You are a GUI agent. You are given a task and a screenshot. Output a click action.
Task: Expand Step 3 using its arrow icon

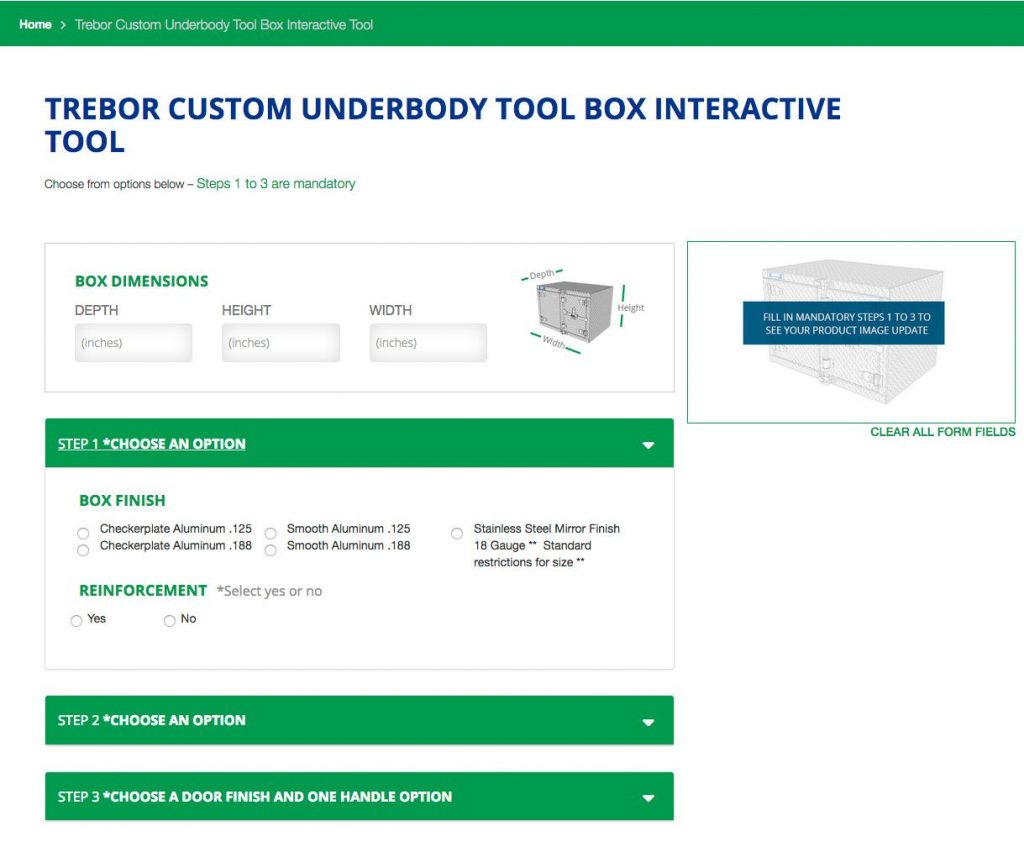point(648,798)
